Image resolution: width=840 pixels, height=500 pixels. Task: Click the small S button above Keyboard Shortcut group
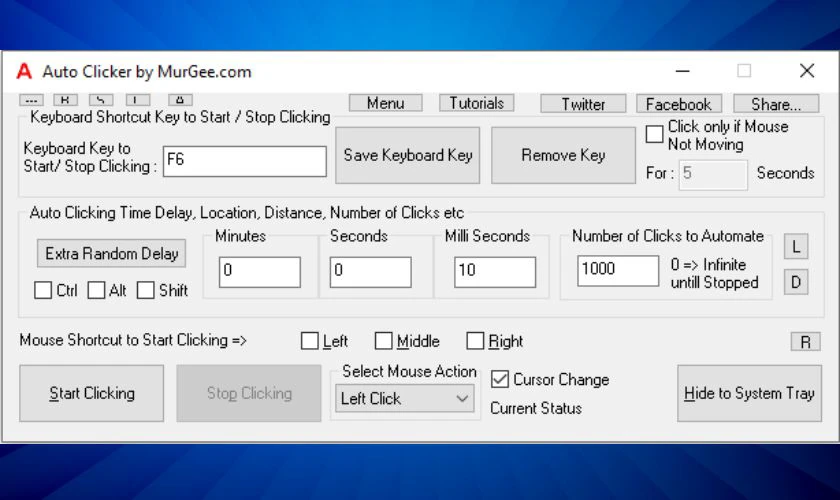click(101, 100)
